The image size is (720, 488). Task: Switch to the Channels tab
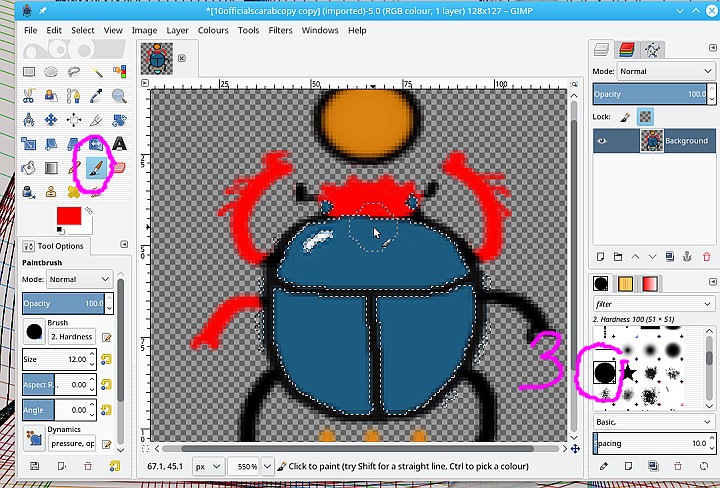tap(627, 49)
